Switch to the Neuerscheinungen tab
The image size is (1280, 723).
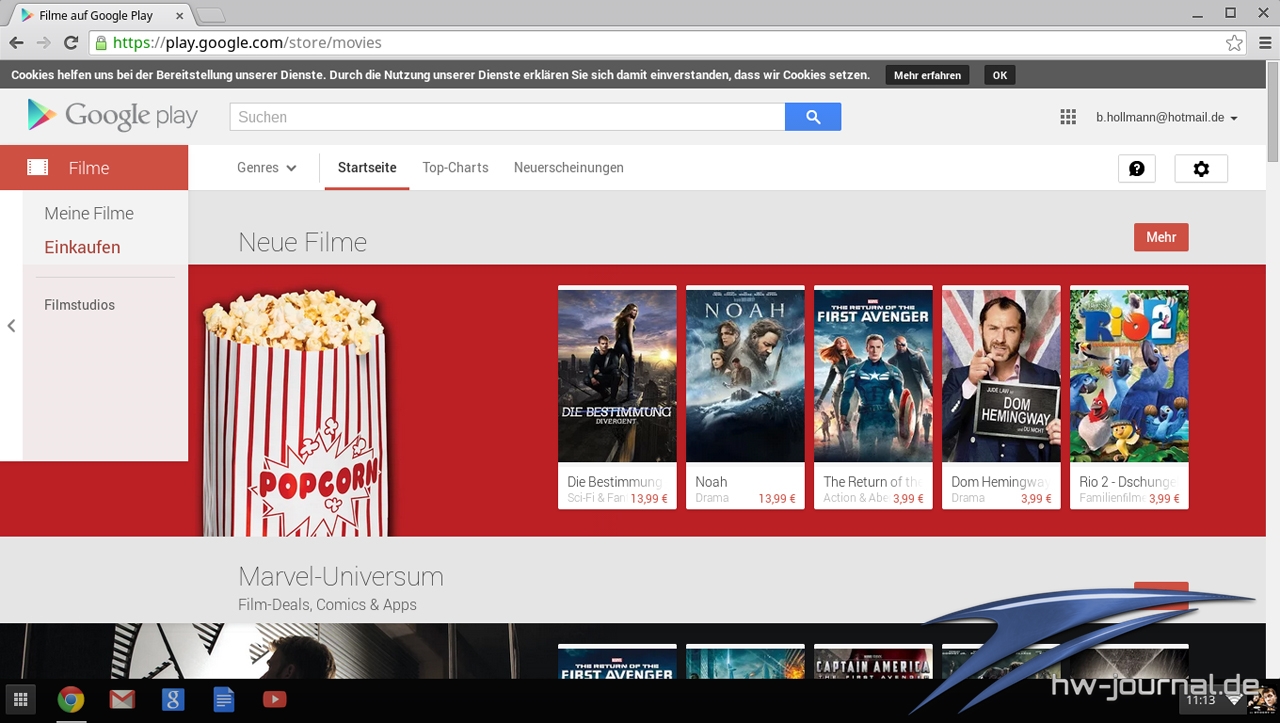tap(569, 168)
